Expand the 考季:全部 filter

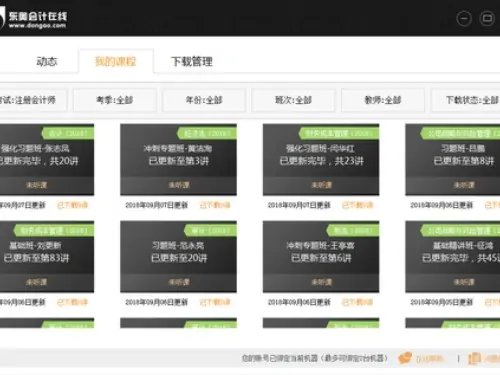(x=115, y=100)
